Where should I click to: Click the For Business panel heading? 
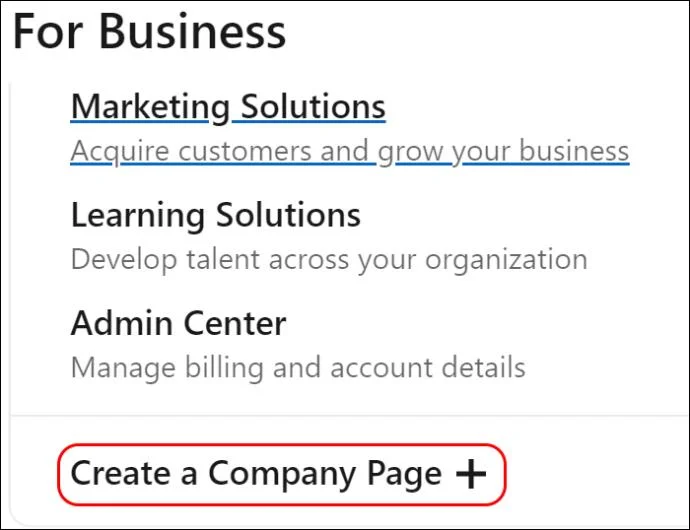(x=149, y=31)
